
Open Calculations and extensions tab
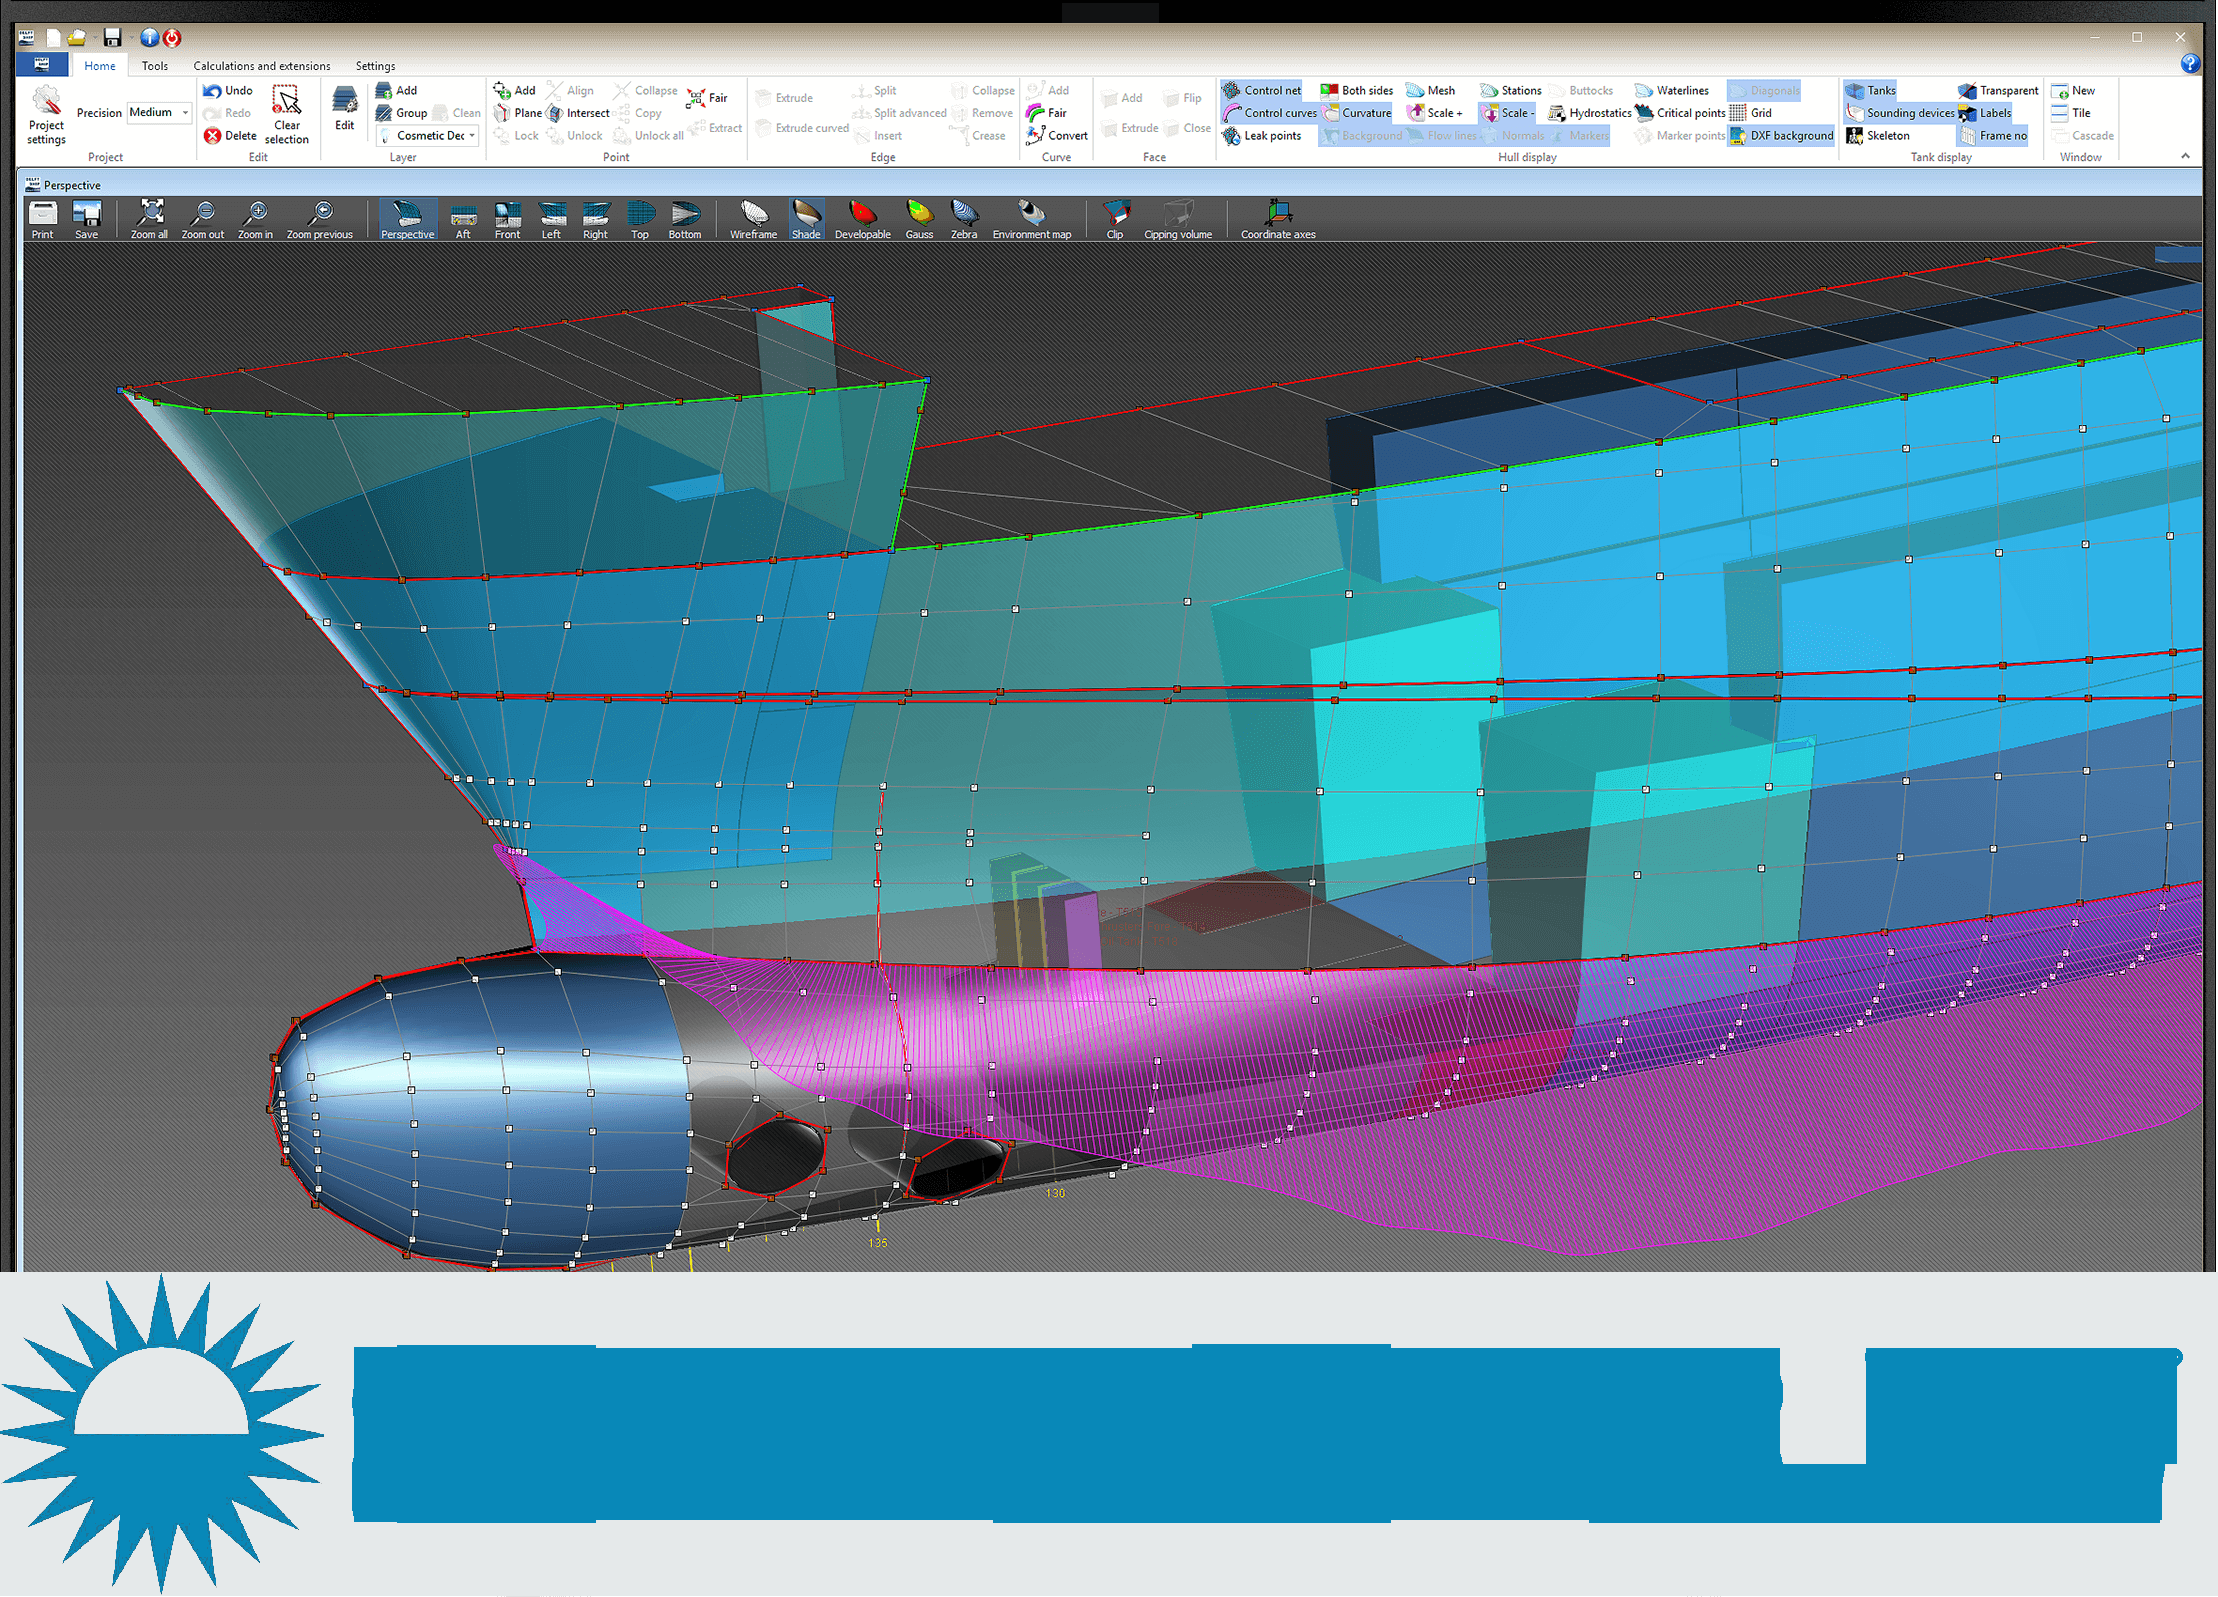pyautogui.click(x=261, y=66)
